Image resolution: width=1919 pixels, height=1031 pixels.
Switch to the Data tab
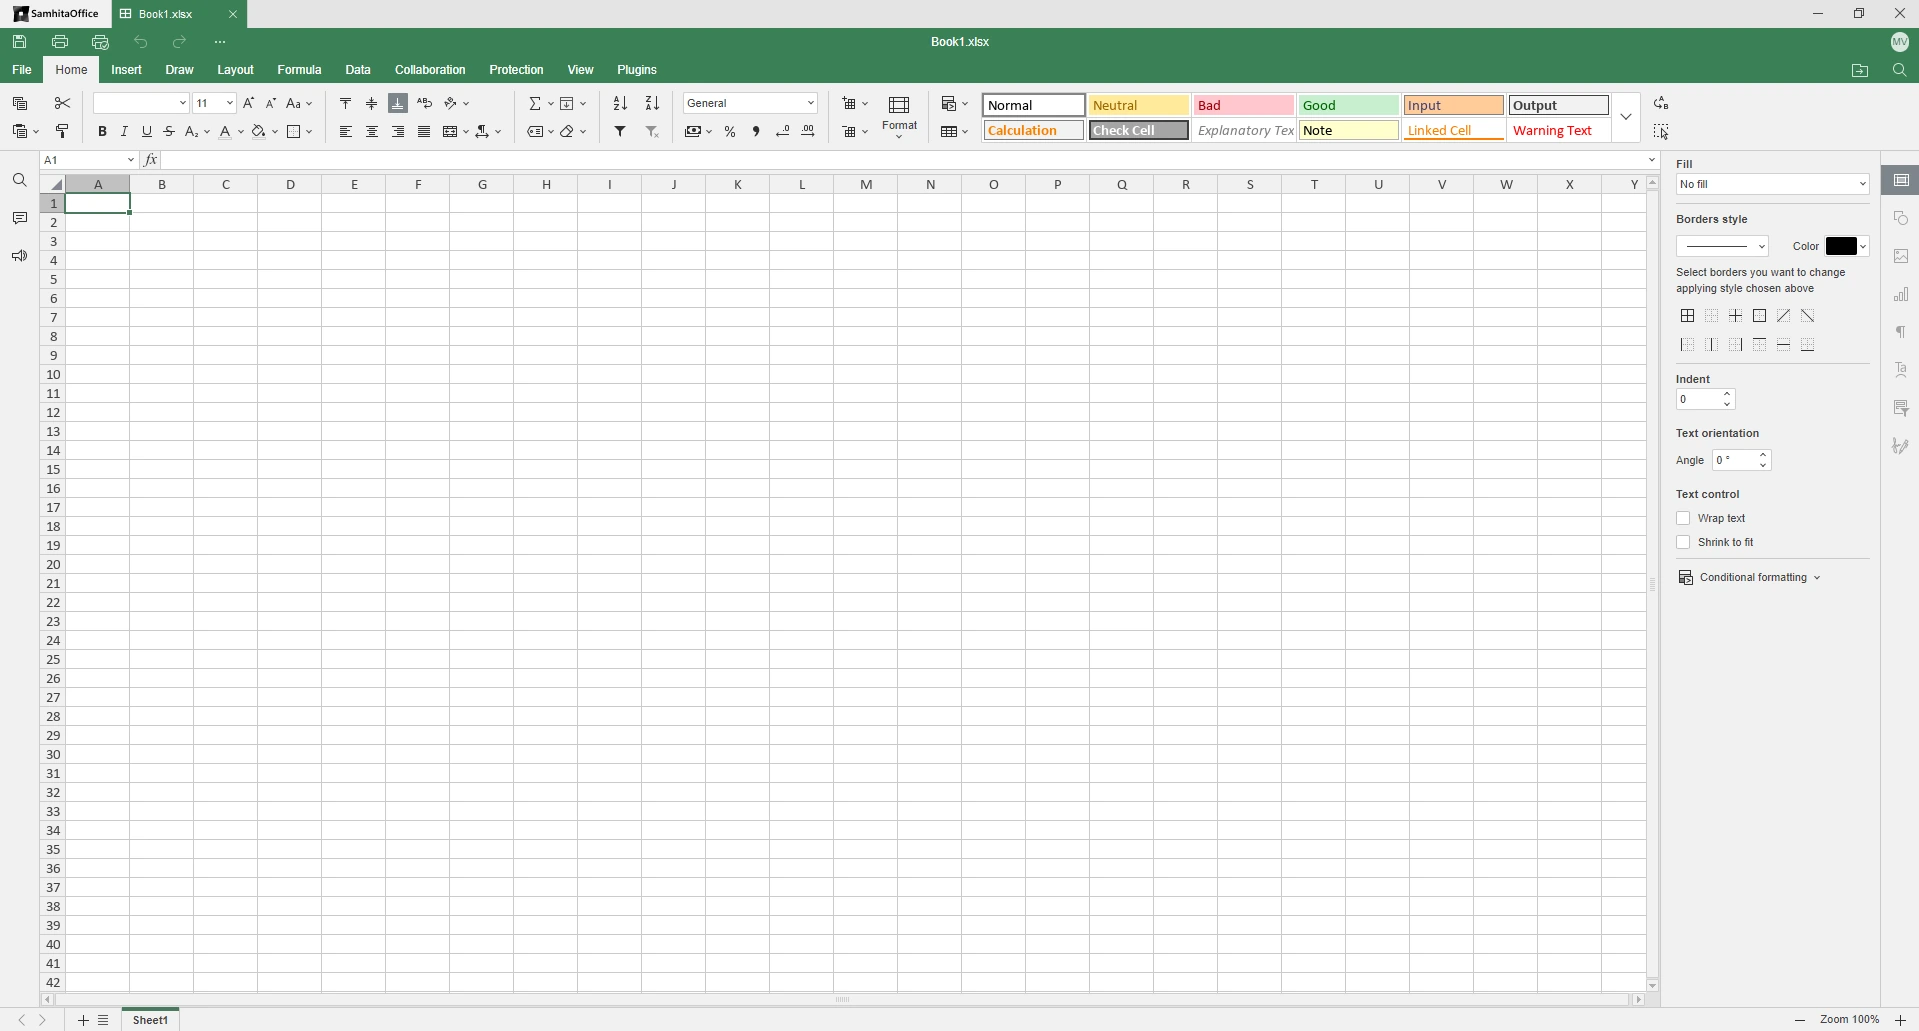click(x=358, y=70)
